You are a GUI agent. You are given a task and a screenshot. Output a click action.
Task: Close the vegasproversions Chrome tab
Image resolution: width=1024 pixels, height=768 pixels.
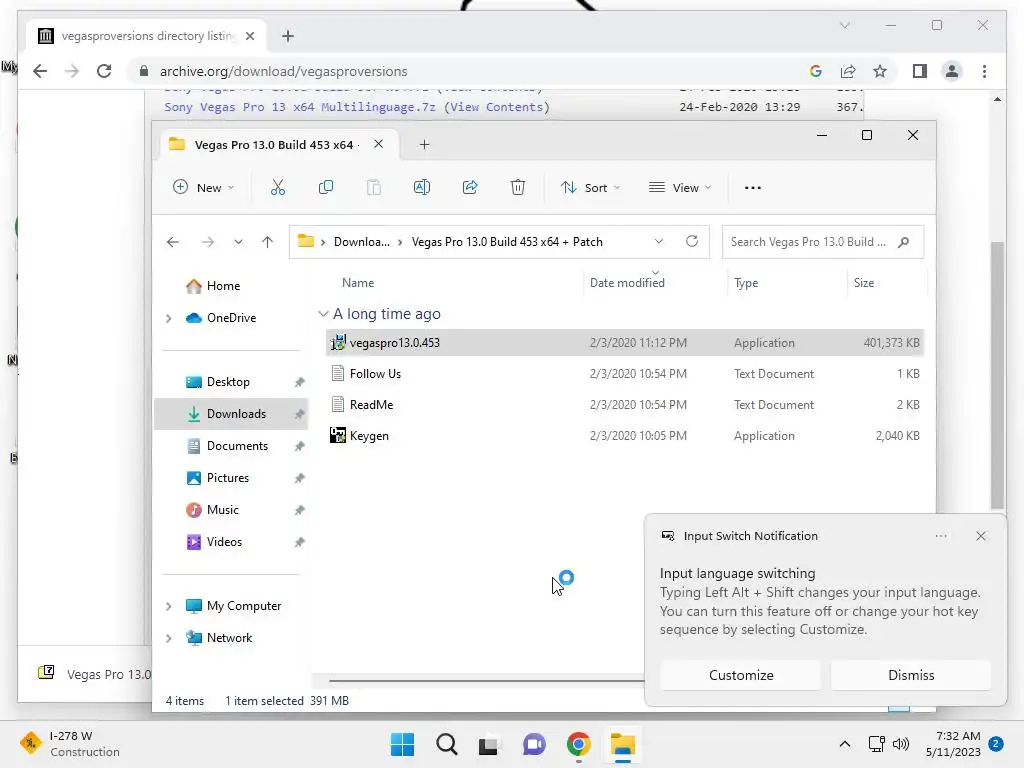coord(249,36)
